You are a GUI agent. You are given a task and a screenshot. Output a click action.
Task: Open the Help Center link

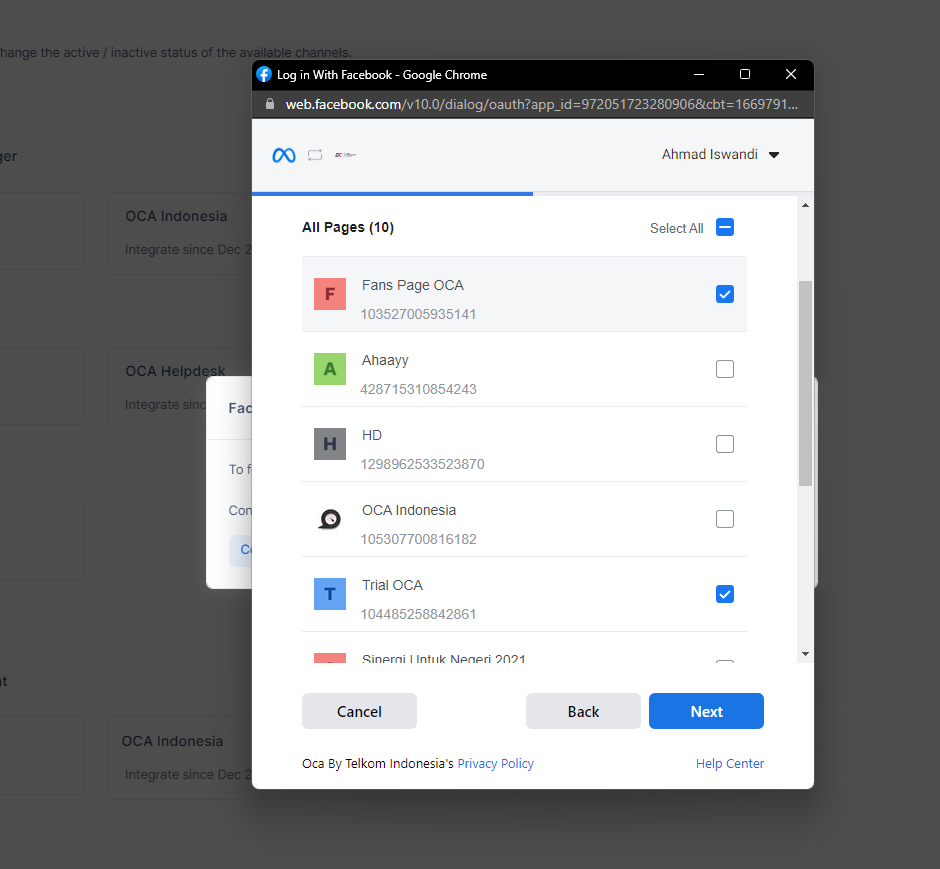(730, 764)
